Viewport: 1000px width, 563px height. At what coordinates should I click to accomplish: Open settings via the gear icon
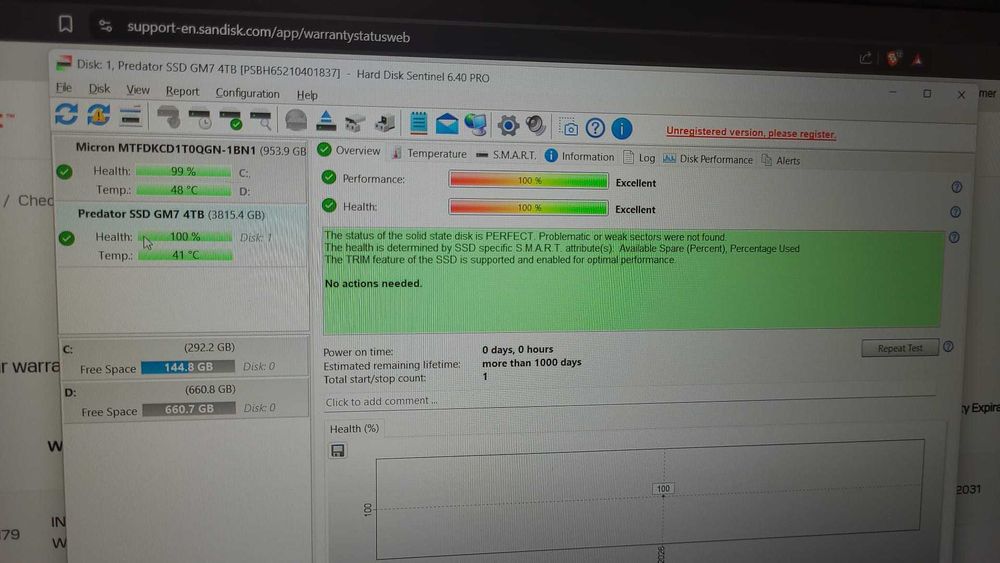pyautogui.click(x=508, y=125)
